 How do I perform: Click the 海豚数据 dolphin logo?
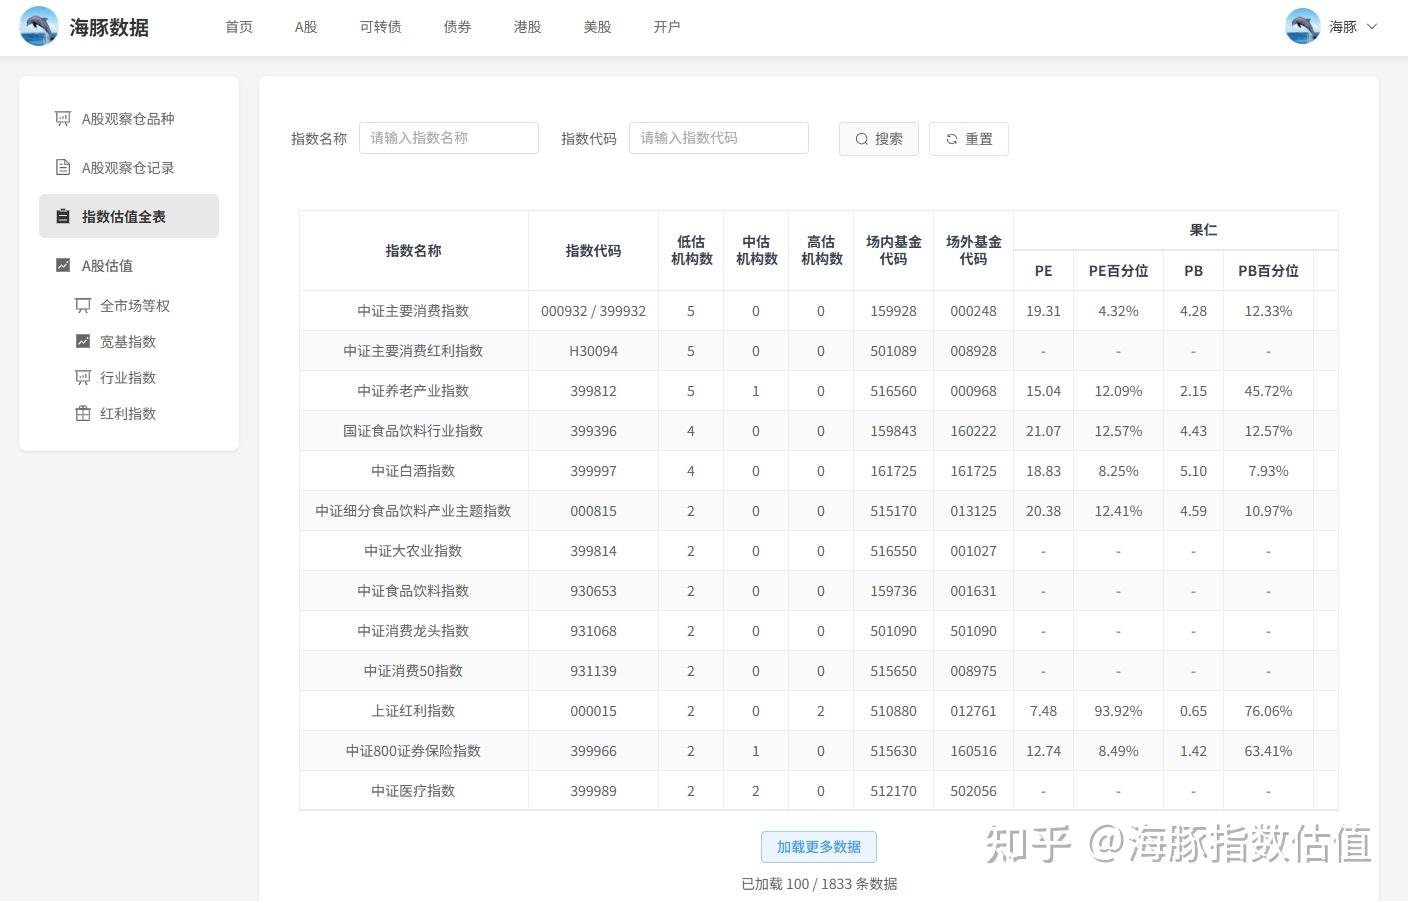tap(38, 25)
